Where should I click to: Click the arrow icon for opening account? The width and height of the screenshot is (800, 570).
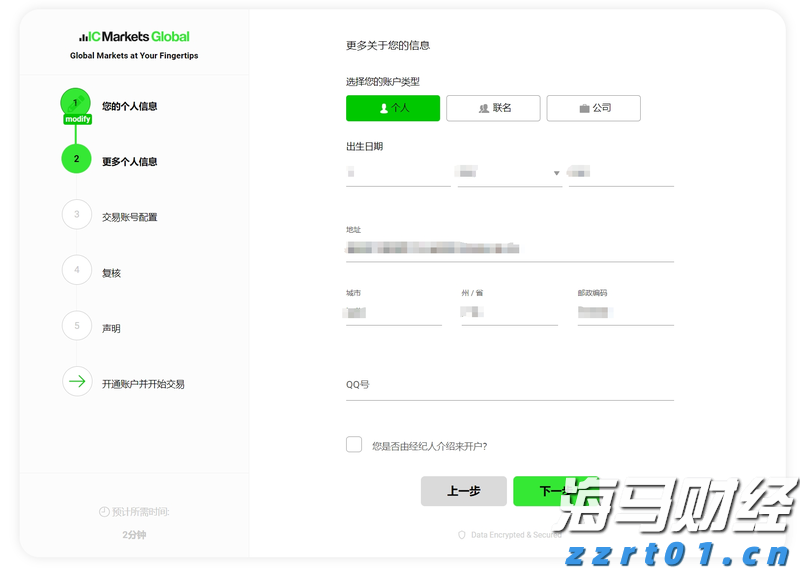point(76,382)
